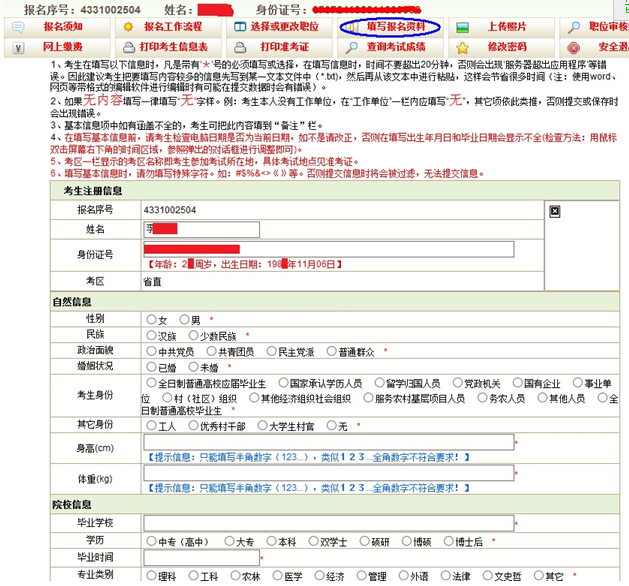
Task: Select 党政机关 radio option
Action: tap(458, 383)
